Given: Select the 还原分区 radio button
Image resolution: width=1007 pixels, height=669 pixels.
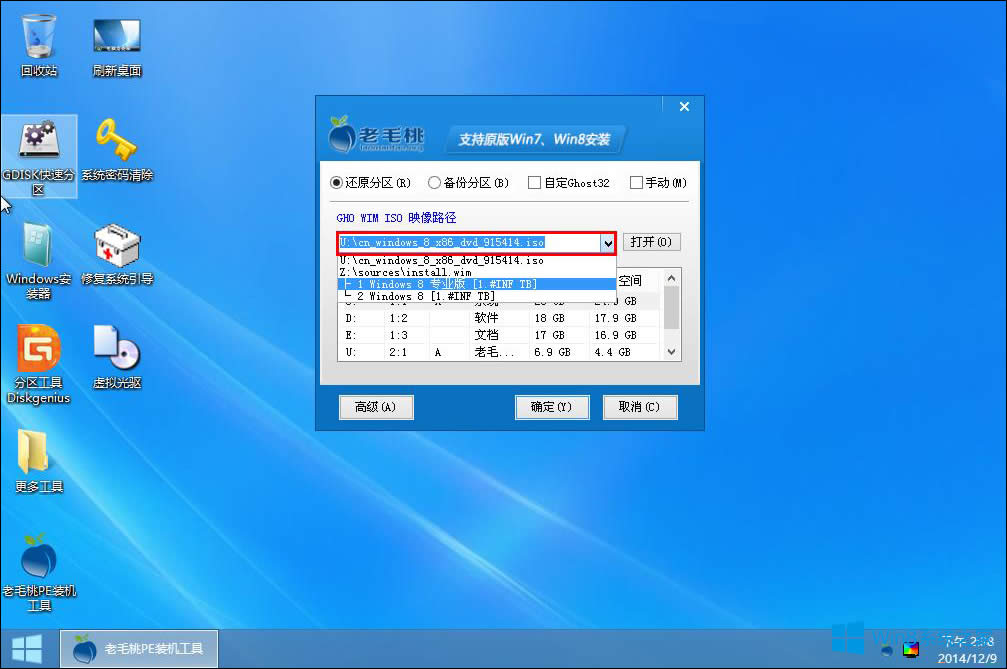Looking at the screenshot, I should point(338,182).
